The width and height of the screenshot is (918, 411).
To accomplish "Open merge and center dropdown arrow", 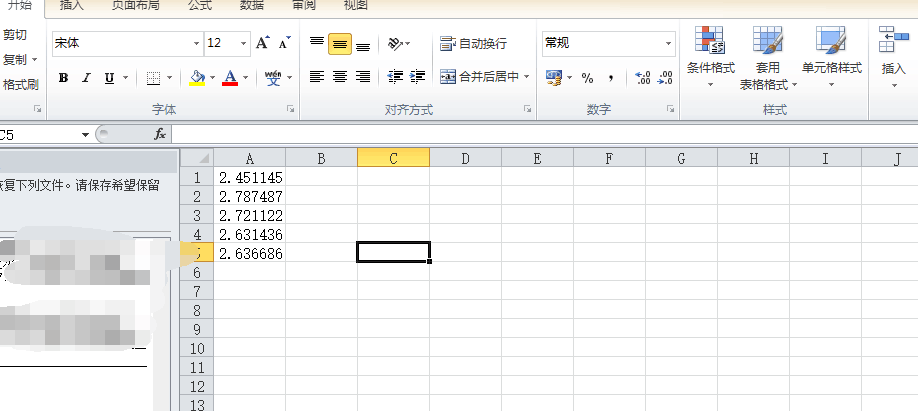I will (527, 77).
